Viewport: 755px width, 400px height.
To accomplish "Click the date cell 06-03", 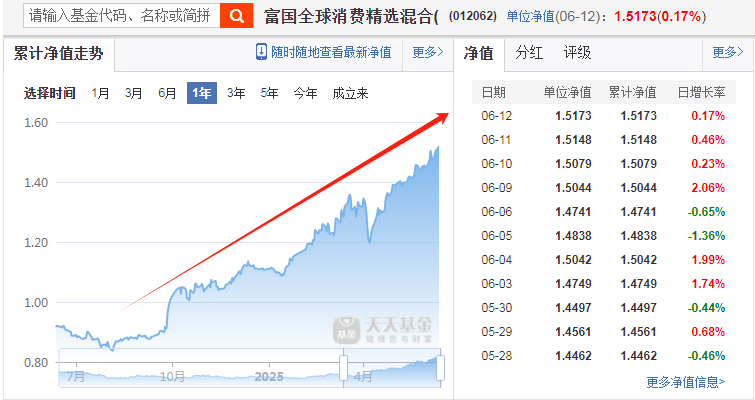I will click(x=496, y=284).
